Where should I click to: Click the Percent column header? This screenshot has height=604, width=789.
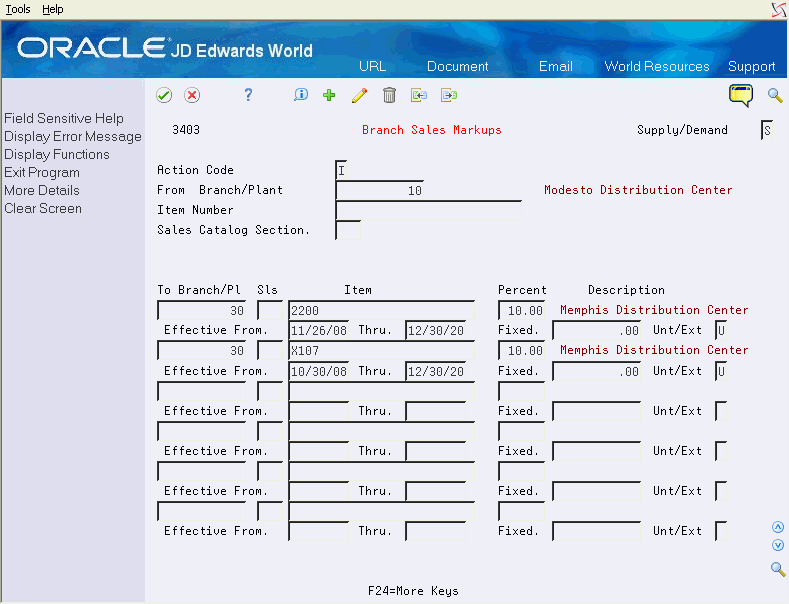pyautogui.click(x=522, y=290)
